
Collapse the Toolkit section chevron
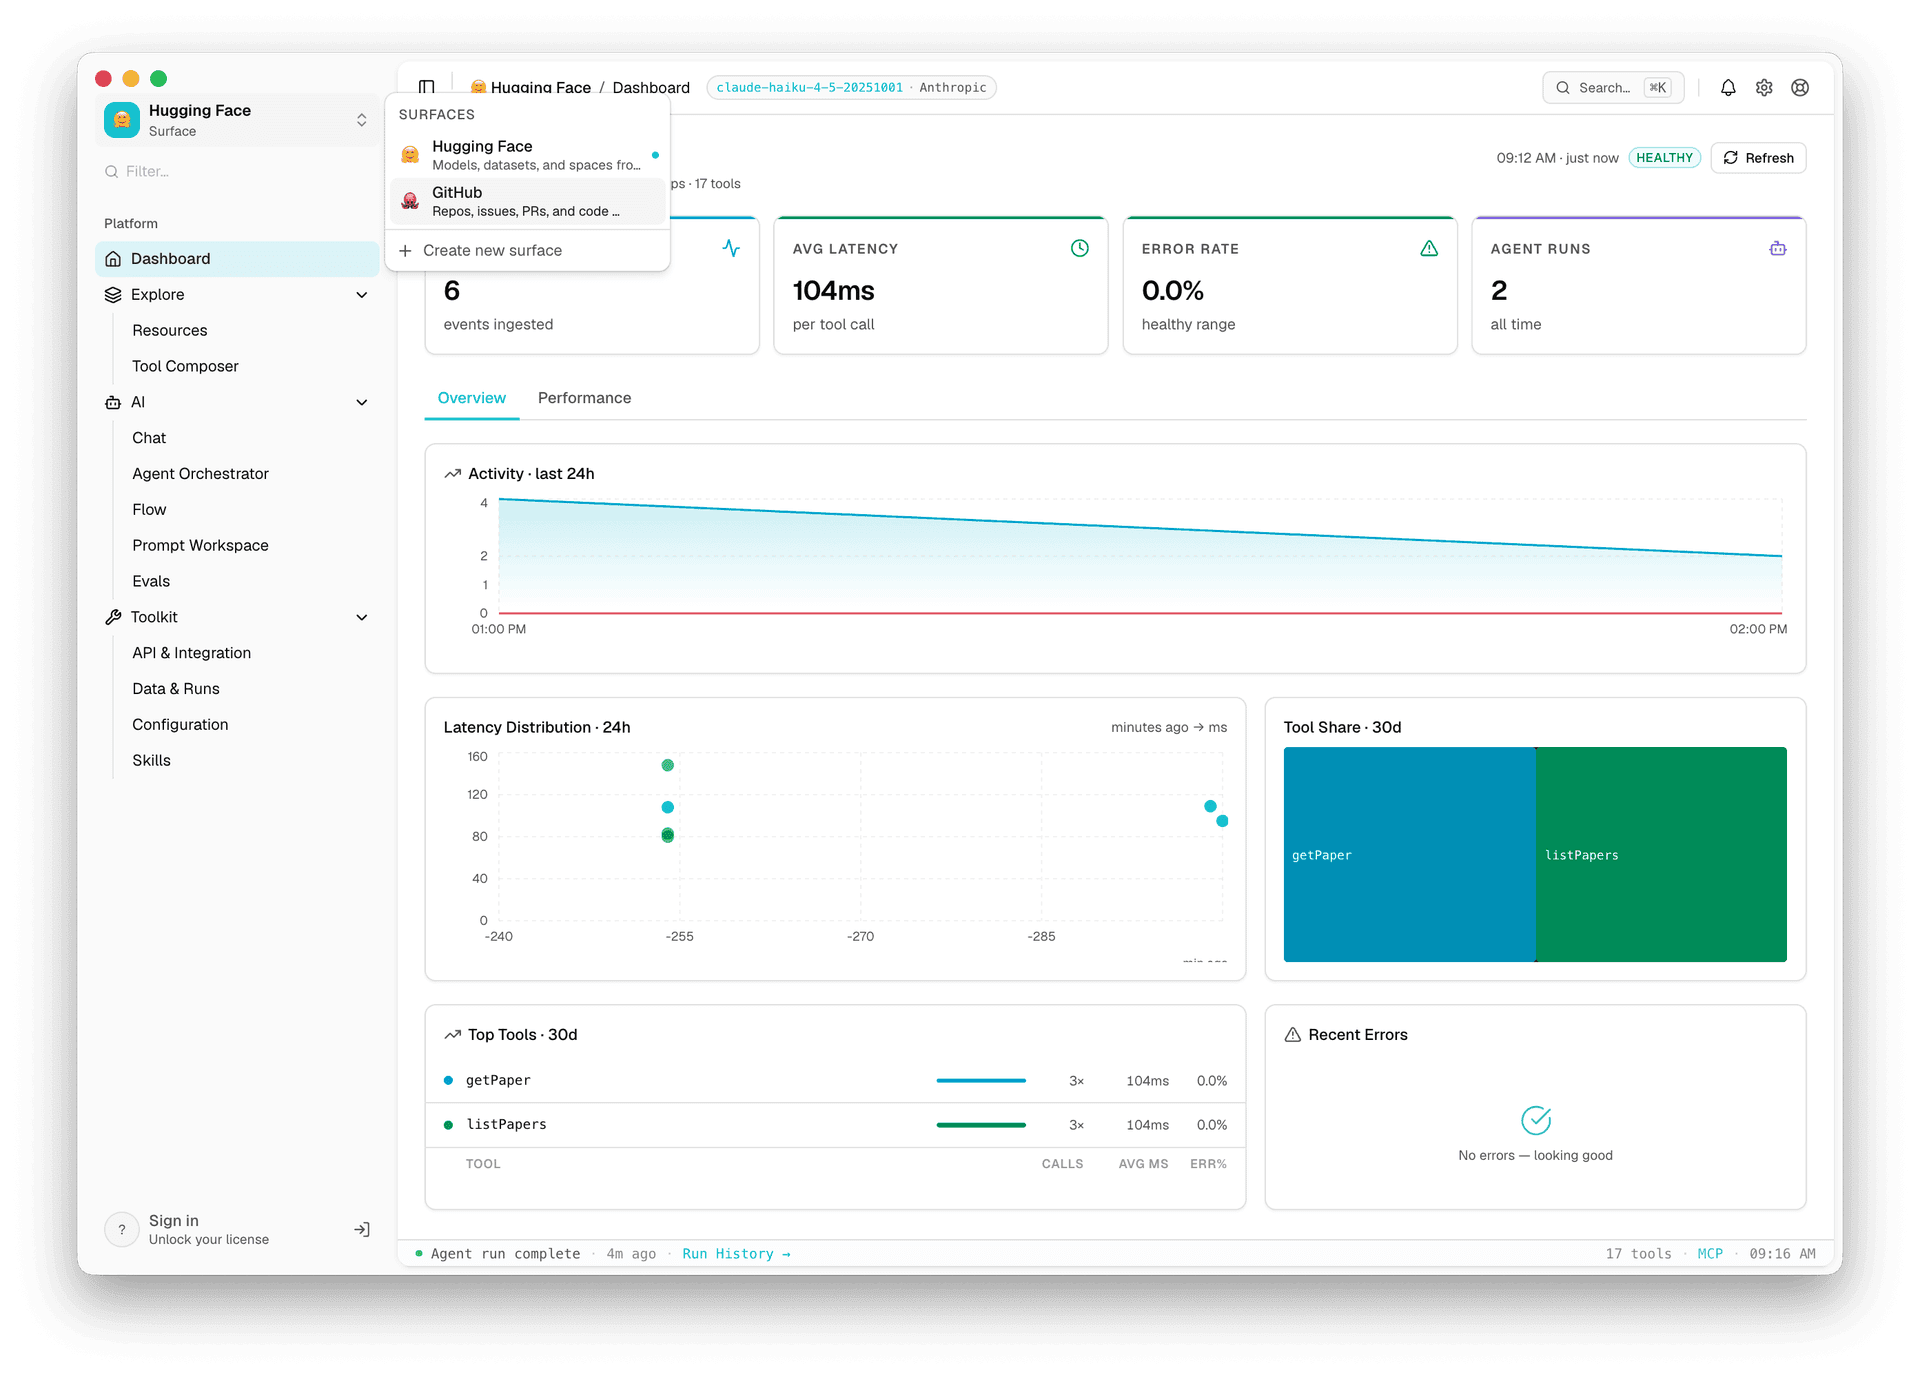pyautogui.click(x=362, y=617)
